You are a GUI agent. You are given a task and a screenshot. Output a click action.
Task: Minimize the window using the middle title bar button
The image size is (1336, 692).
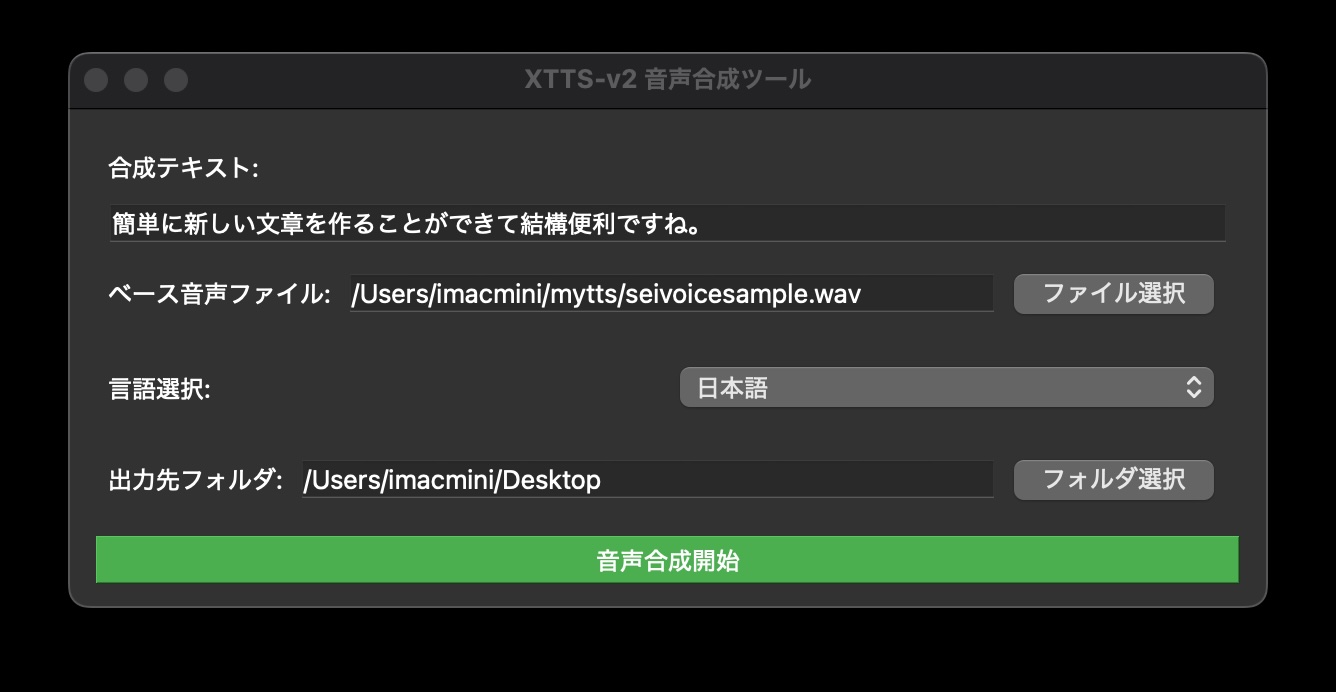coord(136,80)
